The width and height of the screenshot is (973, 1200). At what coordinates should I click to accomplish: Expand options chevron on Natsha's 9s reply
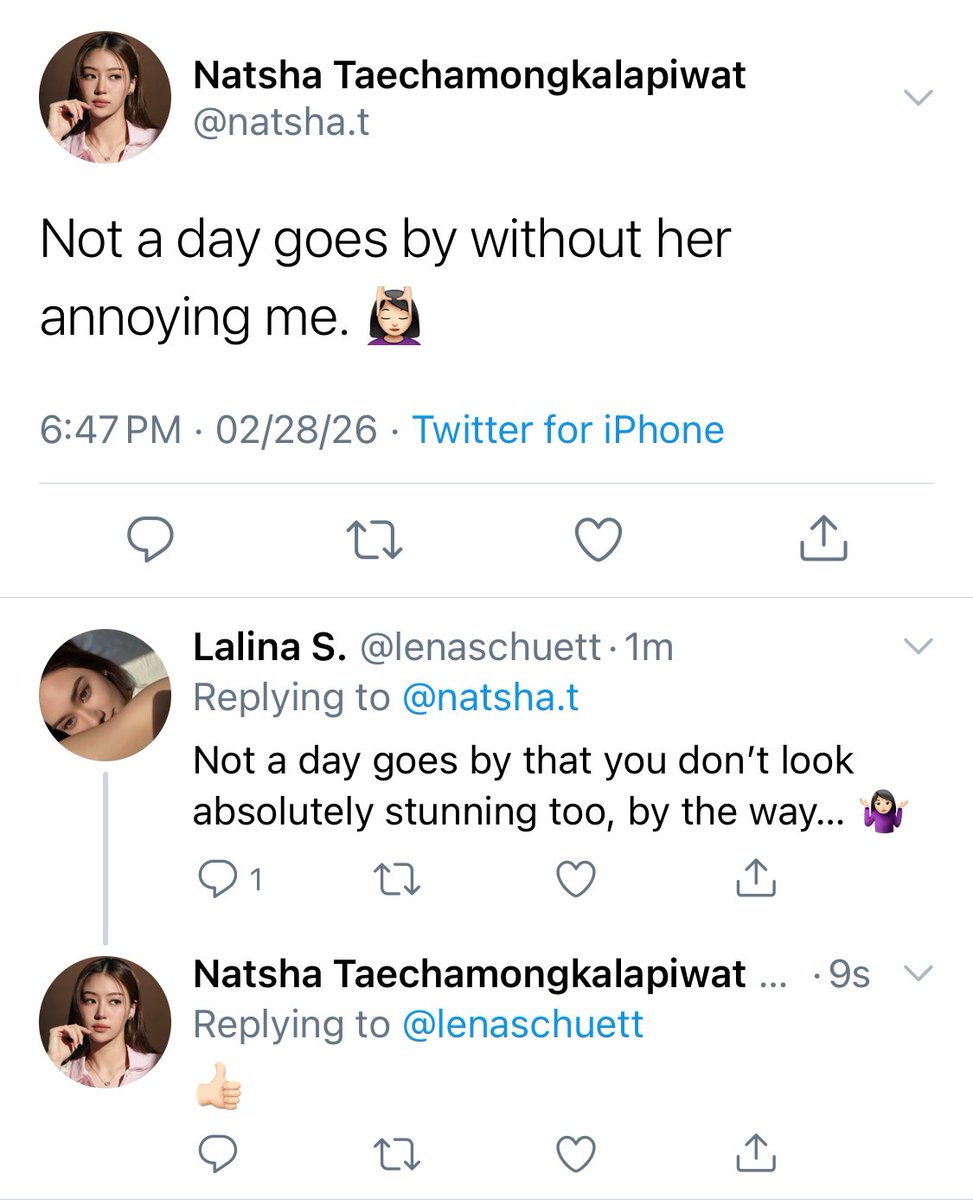click(x=917, y=973)
